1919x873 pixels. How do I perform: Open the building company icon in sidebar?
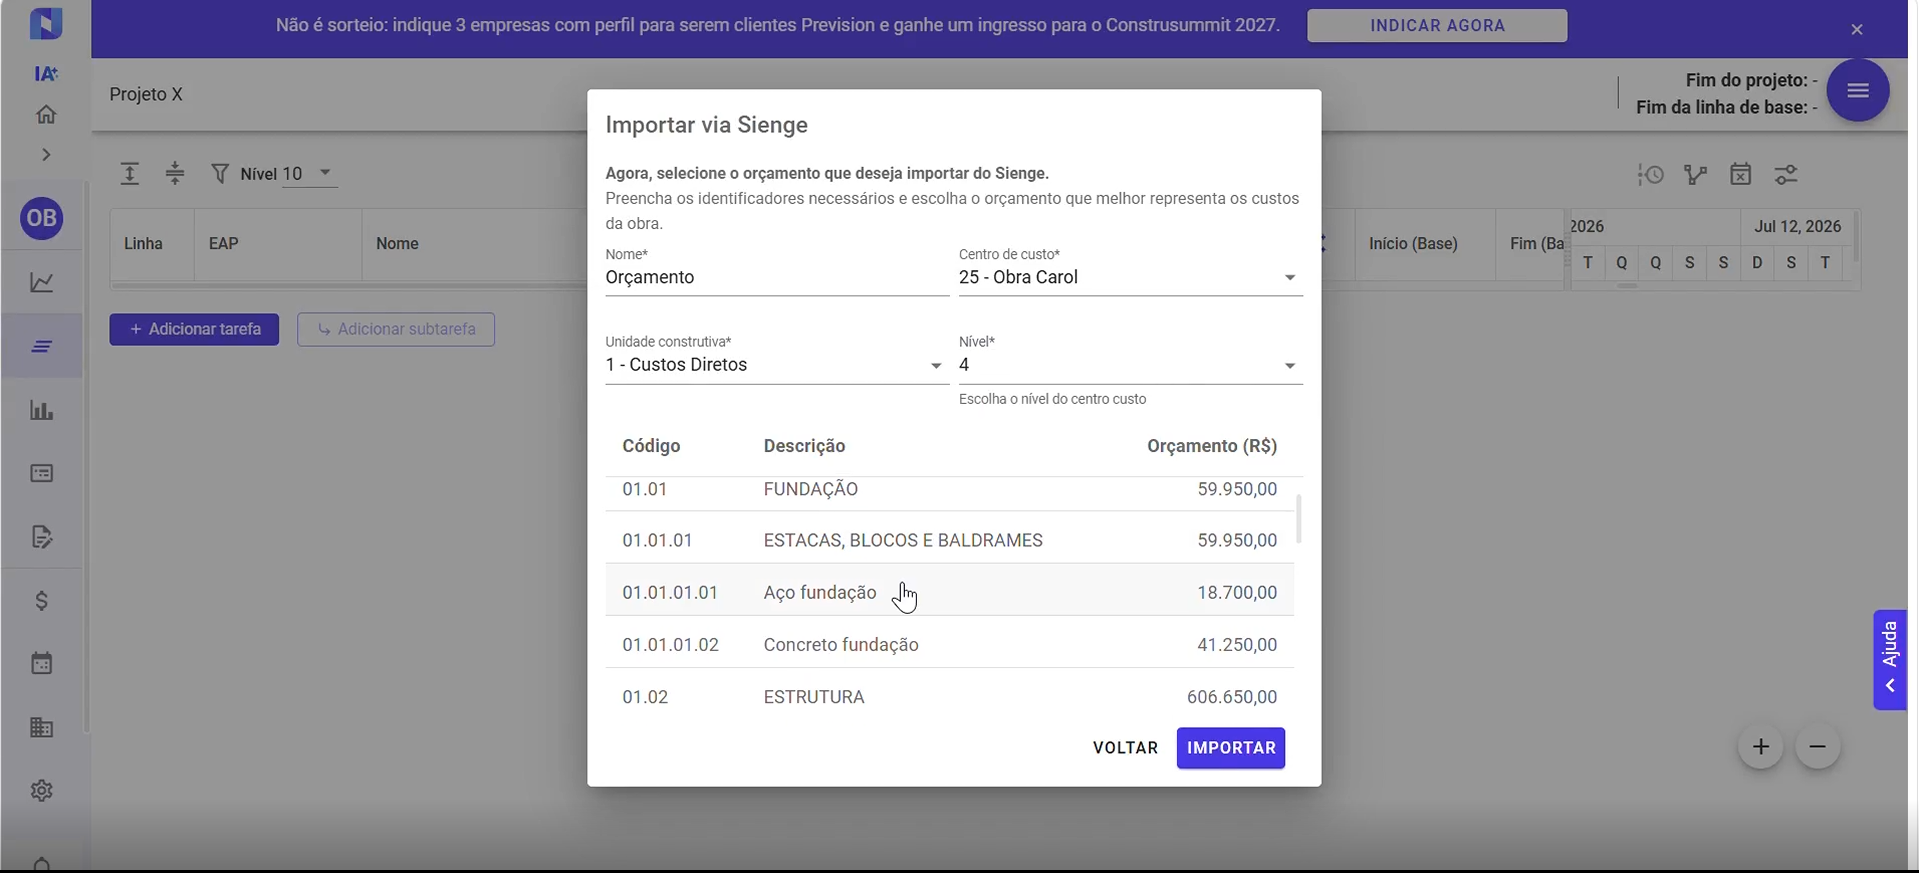click(42, 727)
